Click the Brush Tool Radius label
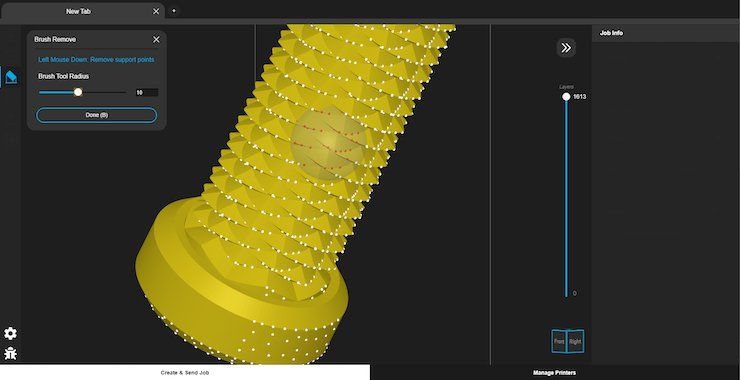This screenshot has width=740, height=380. point(63,76)
